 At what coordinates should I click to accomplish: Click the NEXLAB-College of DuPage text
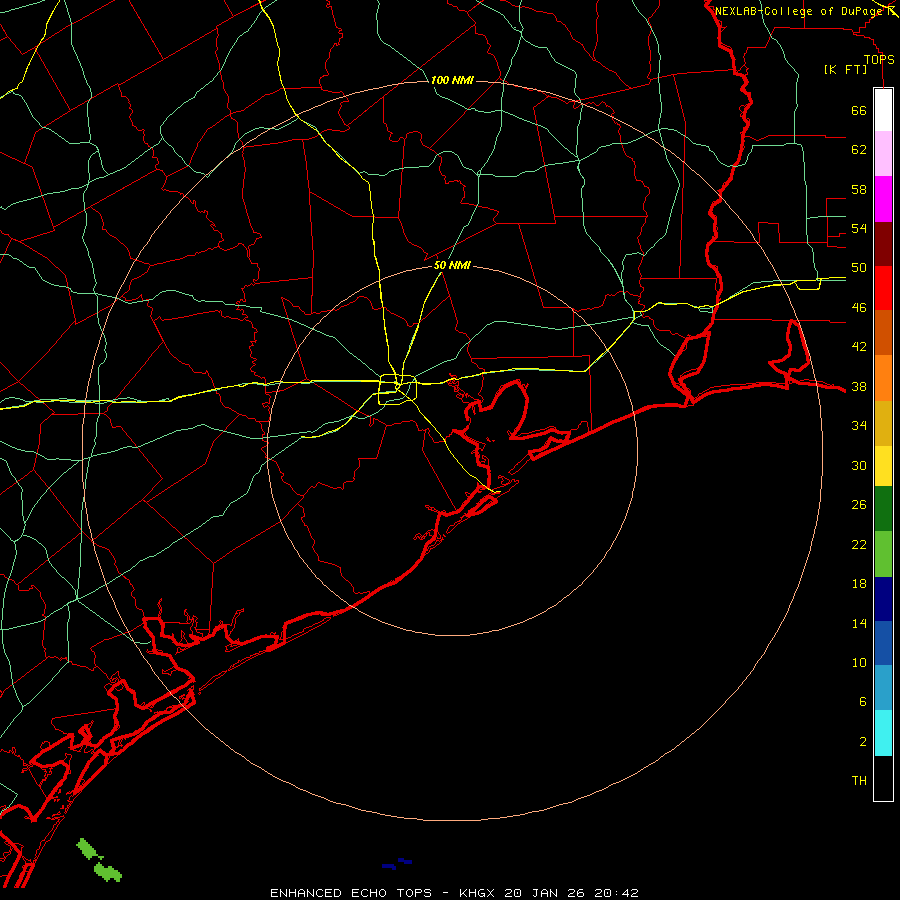798,11
